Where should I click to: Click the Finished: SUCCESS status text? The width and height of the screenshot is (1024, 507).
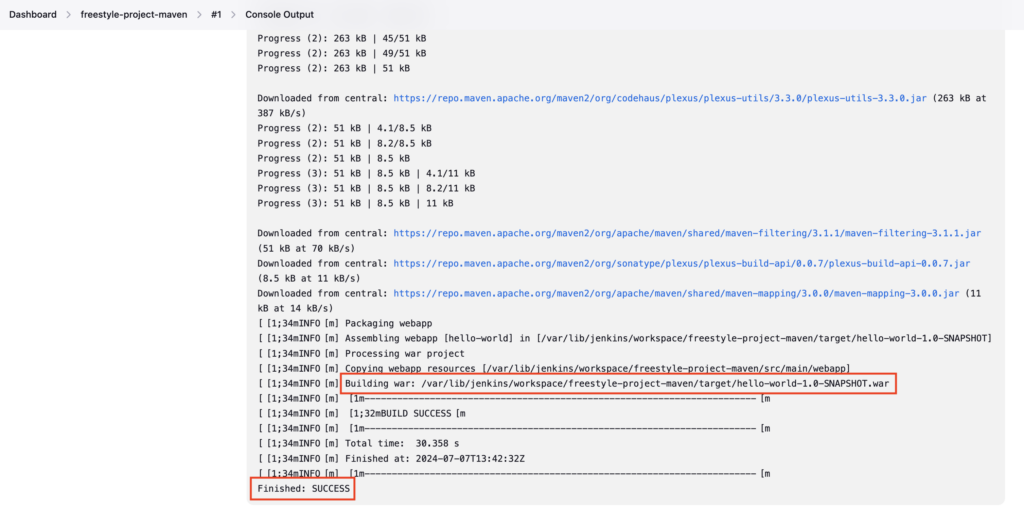304,489
